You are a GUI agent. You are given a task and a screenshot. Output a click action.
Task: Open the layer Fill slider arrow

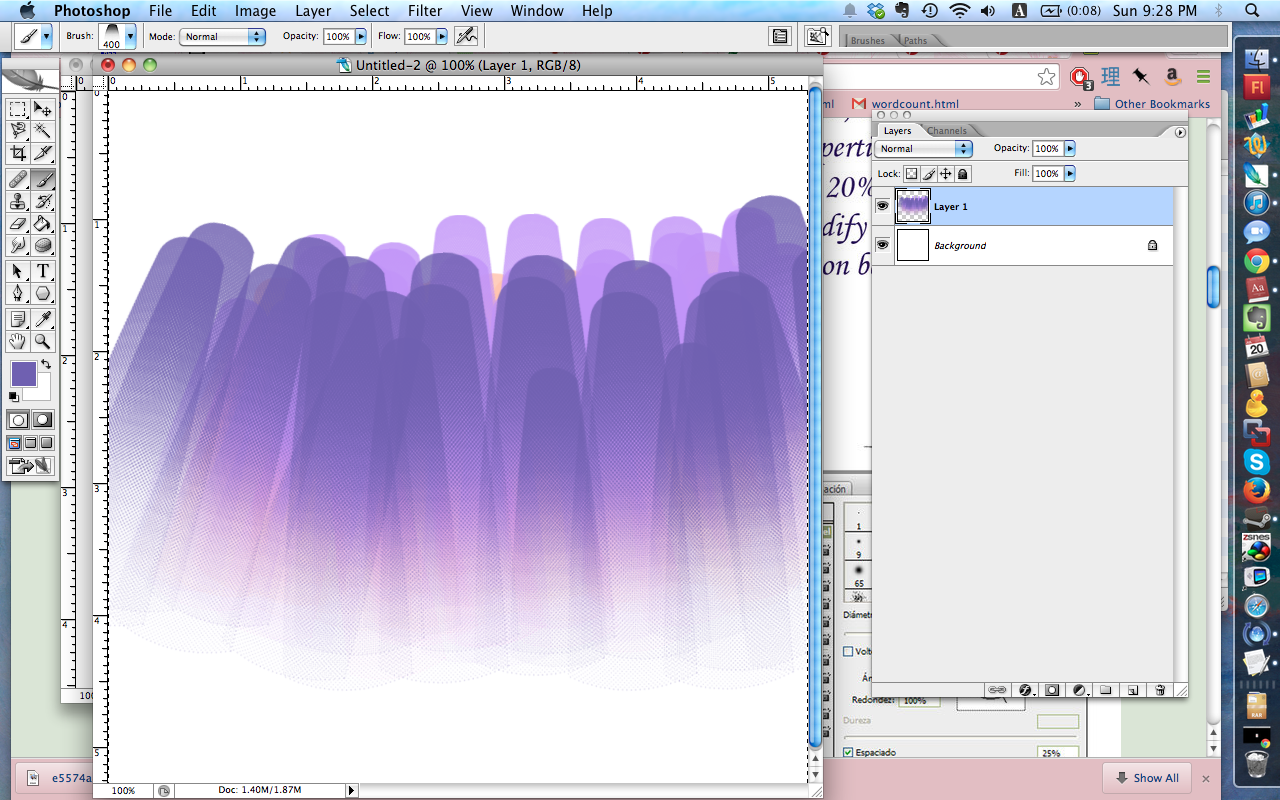click(x=1070, y=174)
